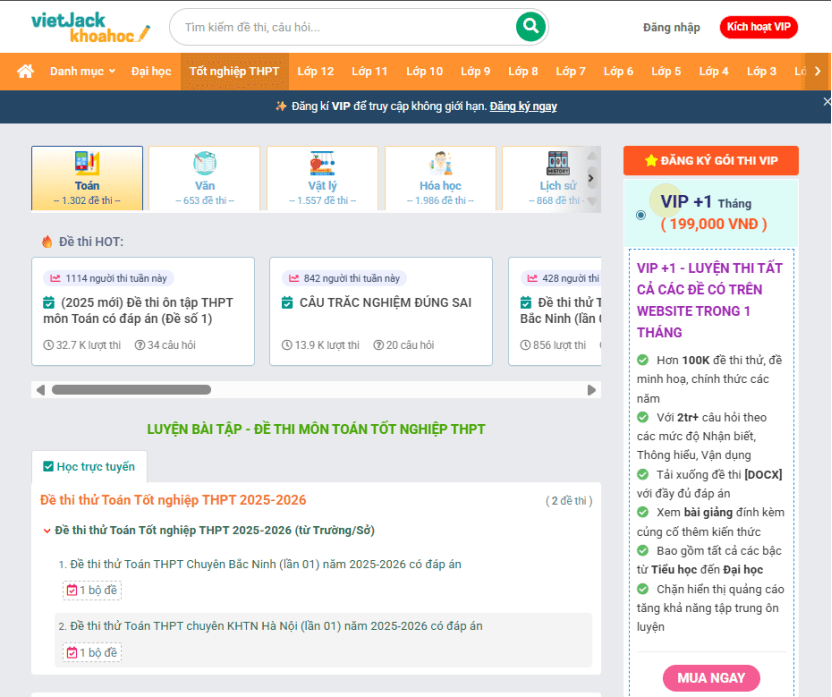Screen dimensions: 832x697
Task: Choose the Vật lý subject icon
Action: (322, 163)
